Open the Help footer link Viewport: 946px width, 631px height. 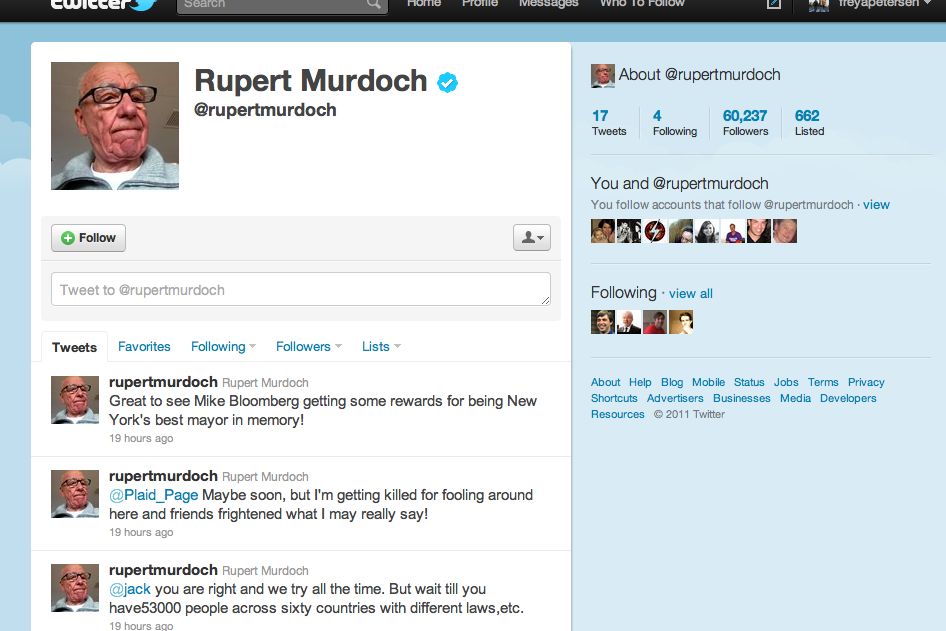pos(640,382)
